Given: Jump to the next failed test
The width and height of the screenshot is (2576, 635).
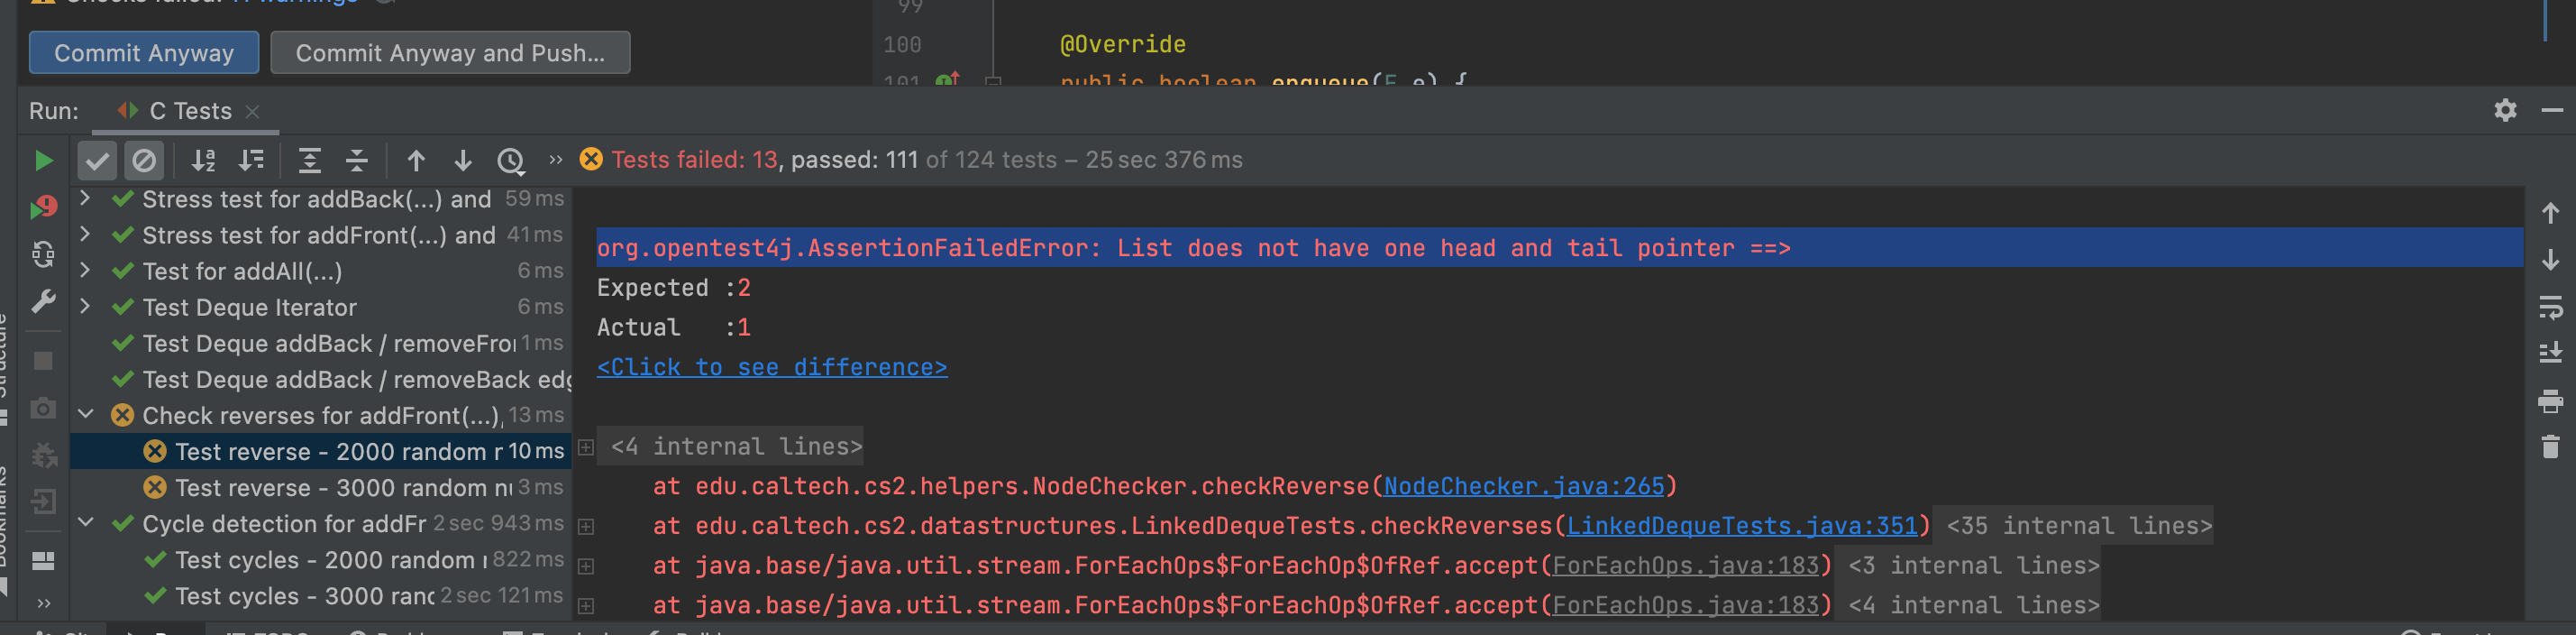Looking at the screenshot, I should (463, 161).
